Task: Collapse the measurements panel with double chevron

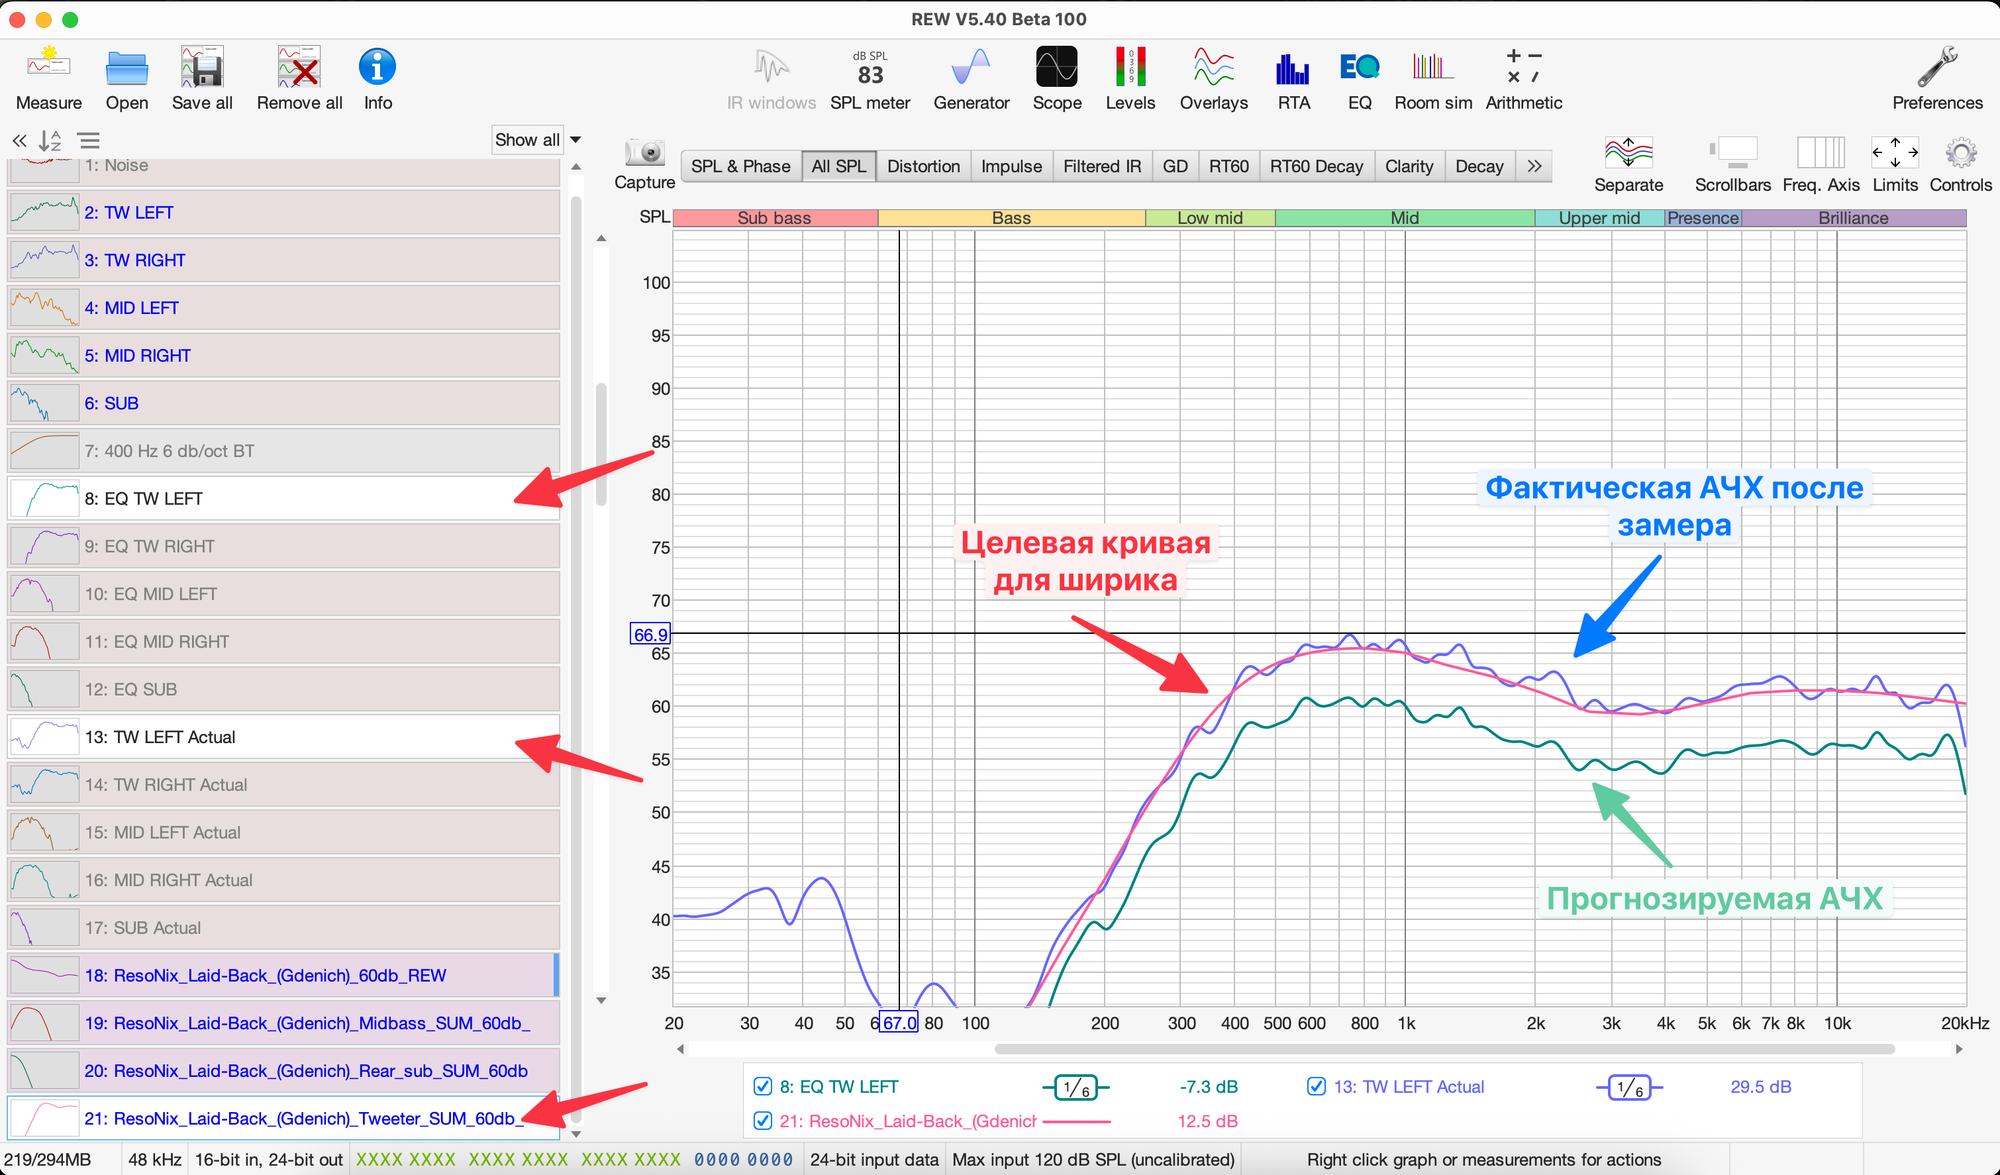Action: point(19,141)
